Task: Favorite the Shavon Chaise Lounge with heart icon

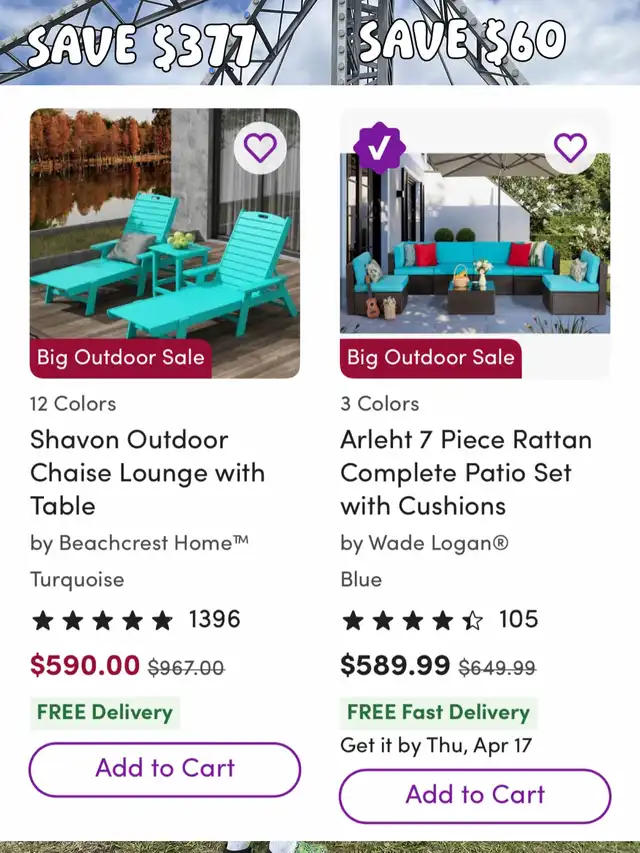Action: pyautogui.click(x=260, y=148)
